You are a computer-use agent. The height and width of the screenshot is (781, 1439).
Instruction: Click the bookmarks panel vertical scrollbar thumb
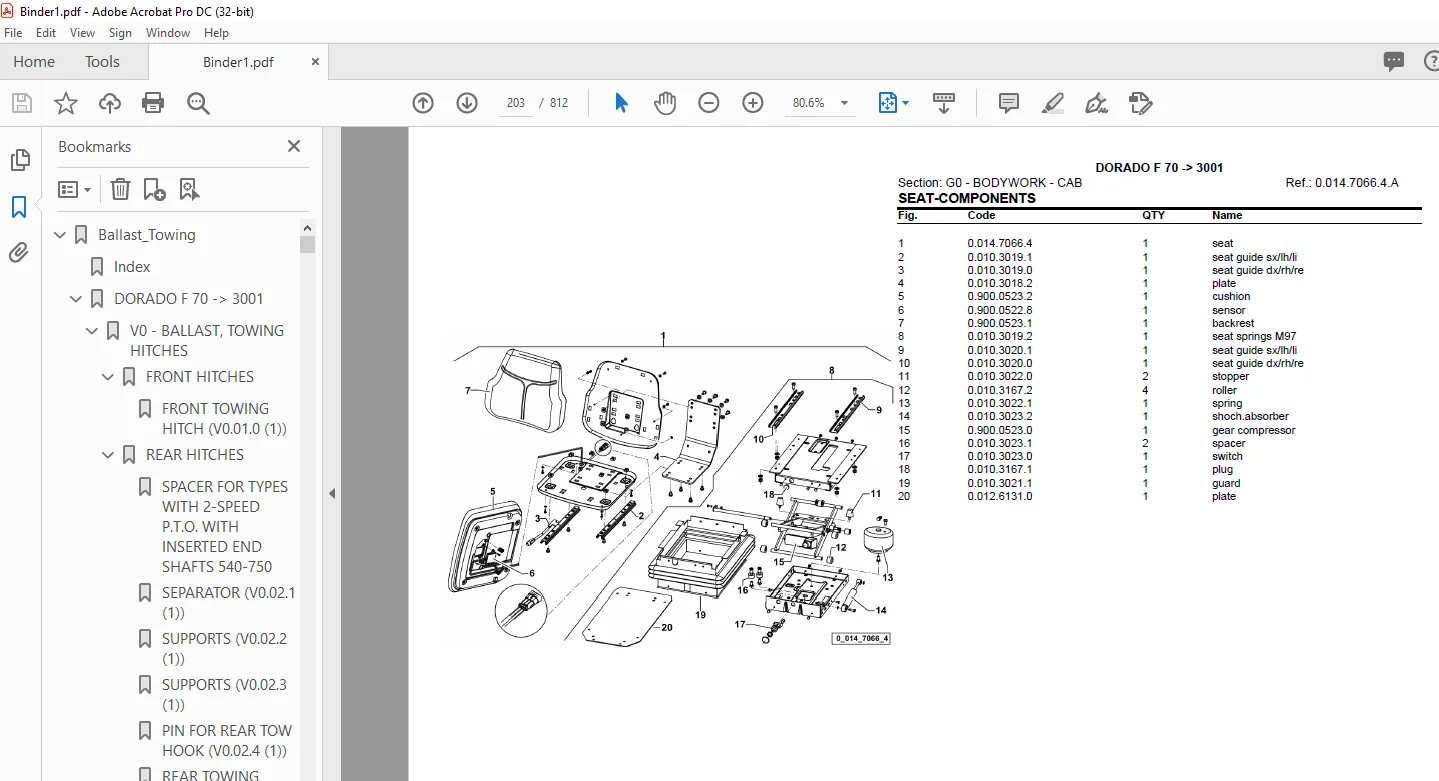[307, 243]
